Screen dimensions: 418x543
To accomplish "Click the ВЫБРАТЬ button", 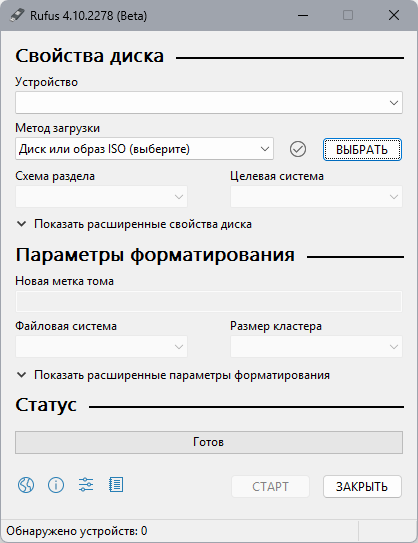I will coord(362,150).
